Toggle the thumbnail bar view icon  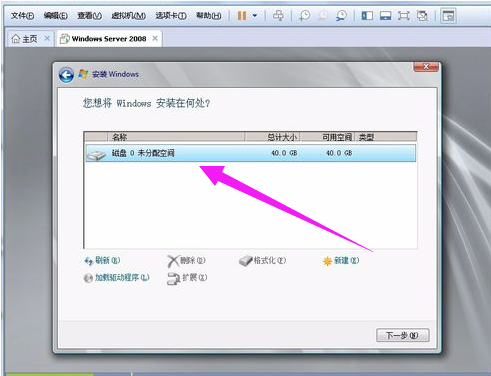coord(385,16)
